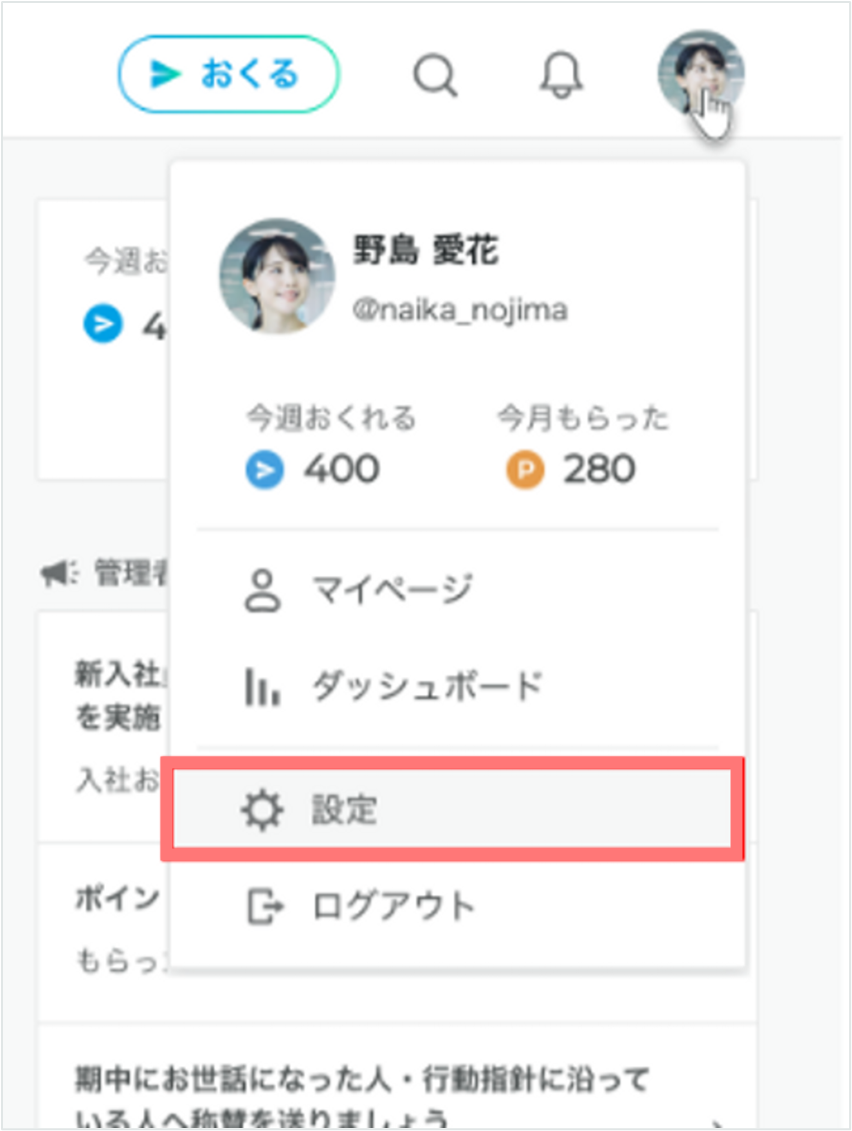This screenshot has width=852, height=1131.
Task: Click the user name 野島 愛花
Action: click(x=426, y=251)
